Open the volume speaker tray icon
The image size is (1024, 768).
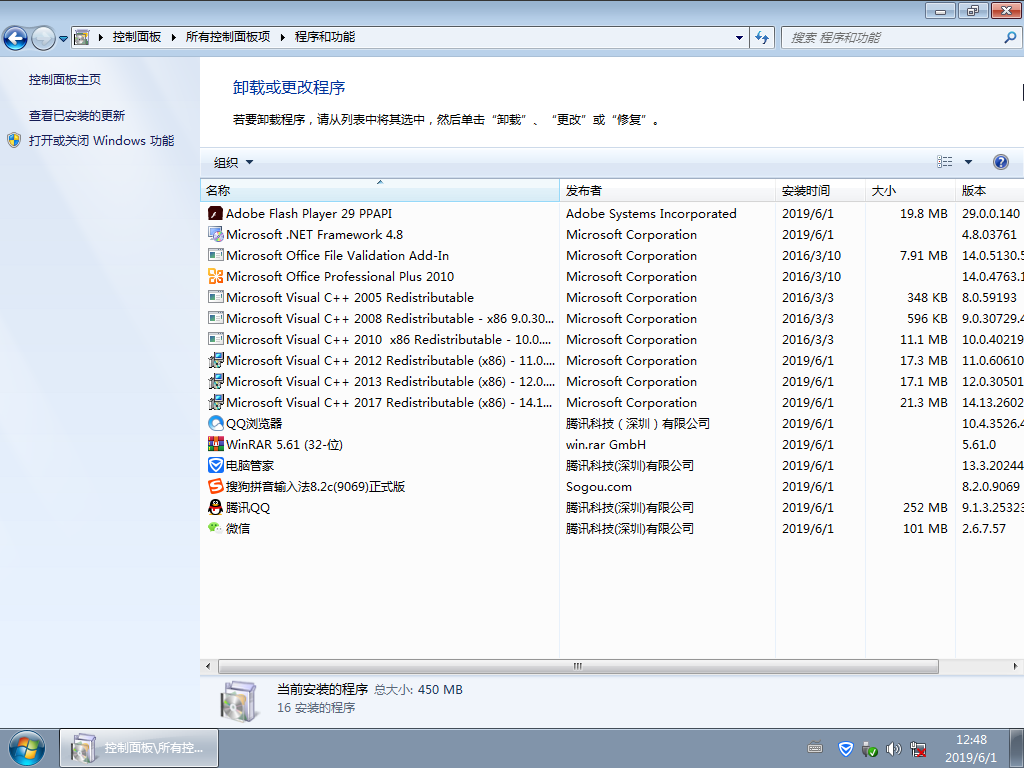click(893, 749)
